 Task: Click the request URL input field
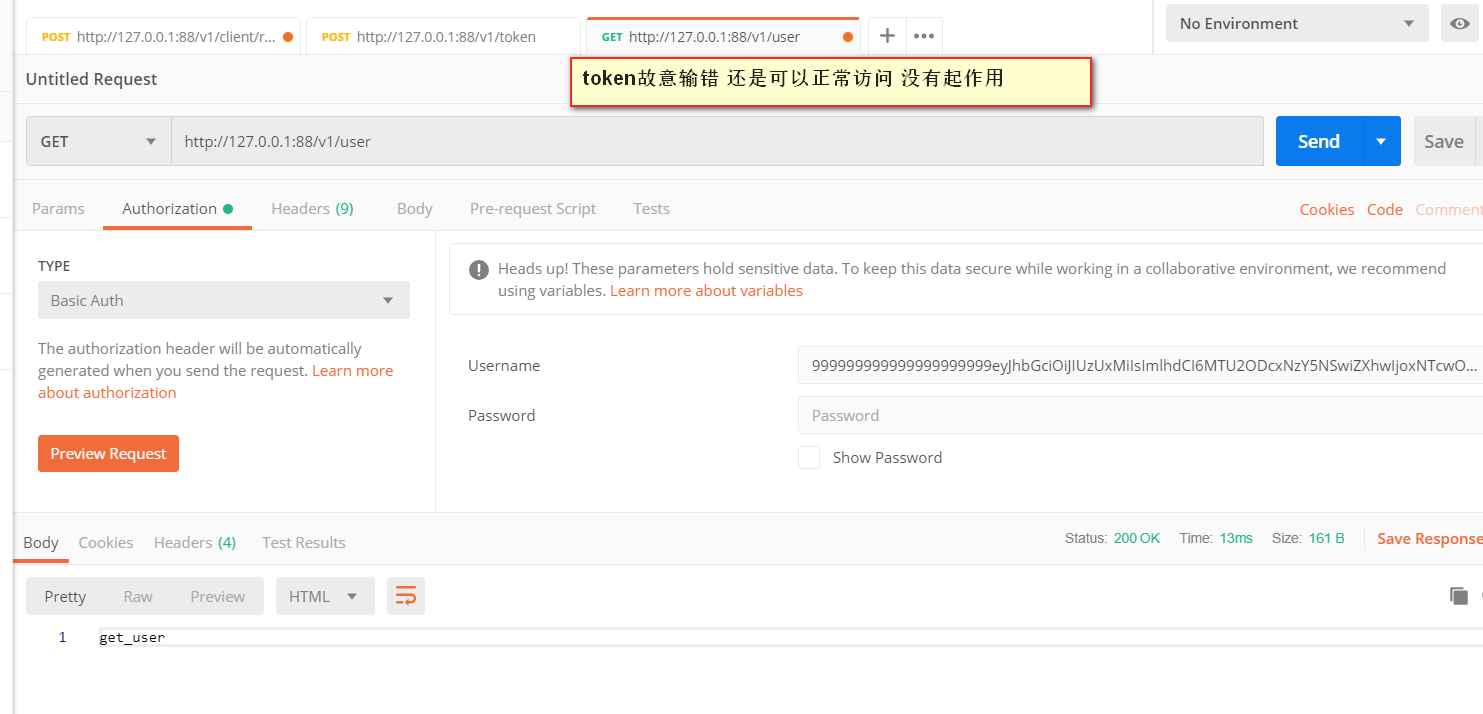717,141
